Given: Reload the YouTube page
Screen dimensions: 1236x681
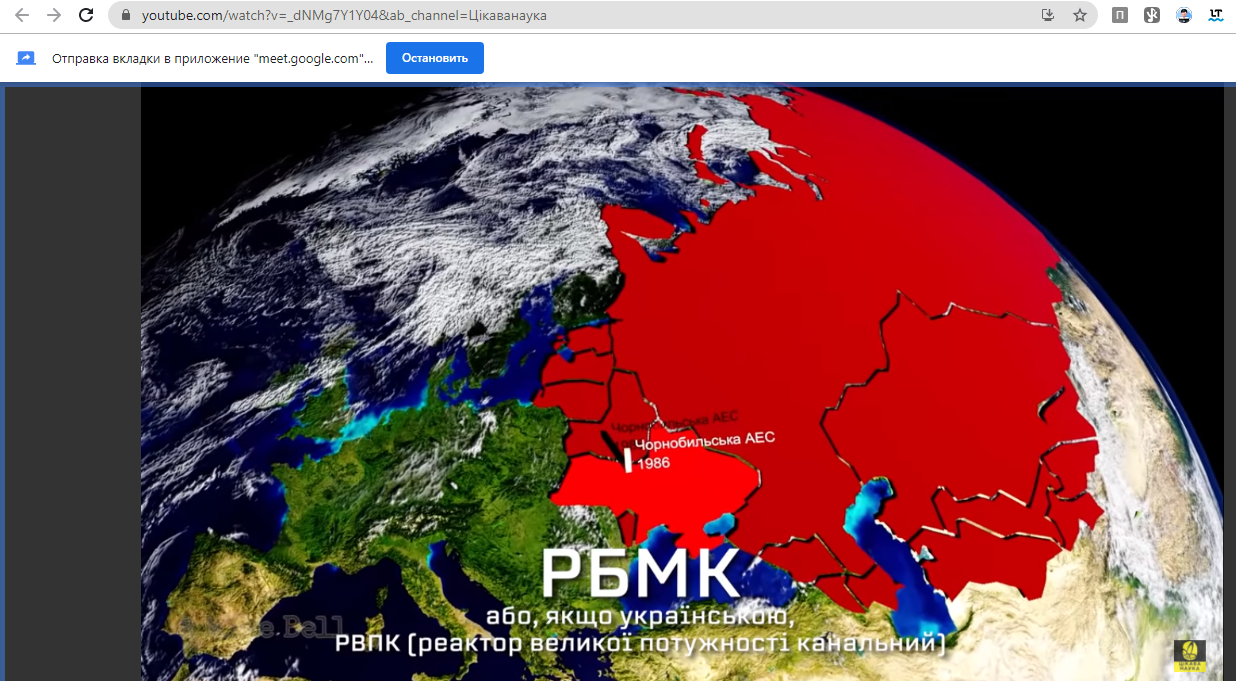Looking at the screenshot, I should tap(87, 15).
